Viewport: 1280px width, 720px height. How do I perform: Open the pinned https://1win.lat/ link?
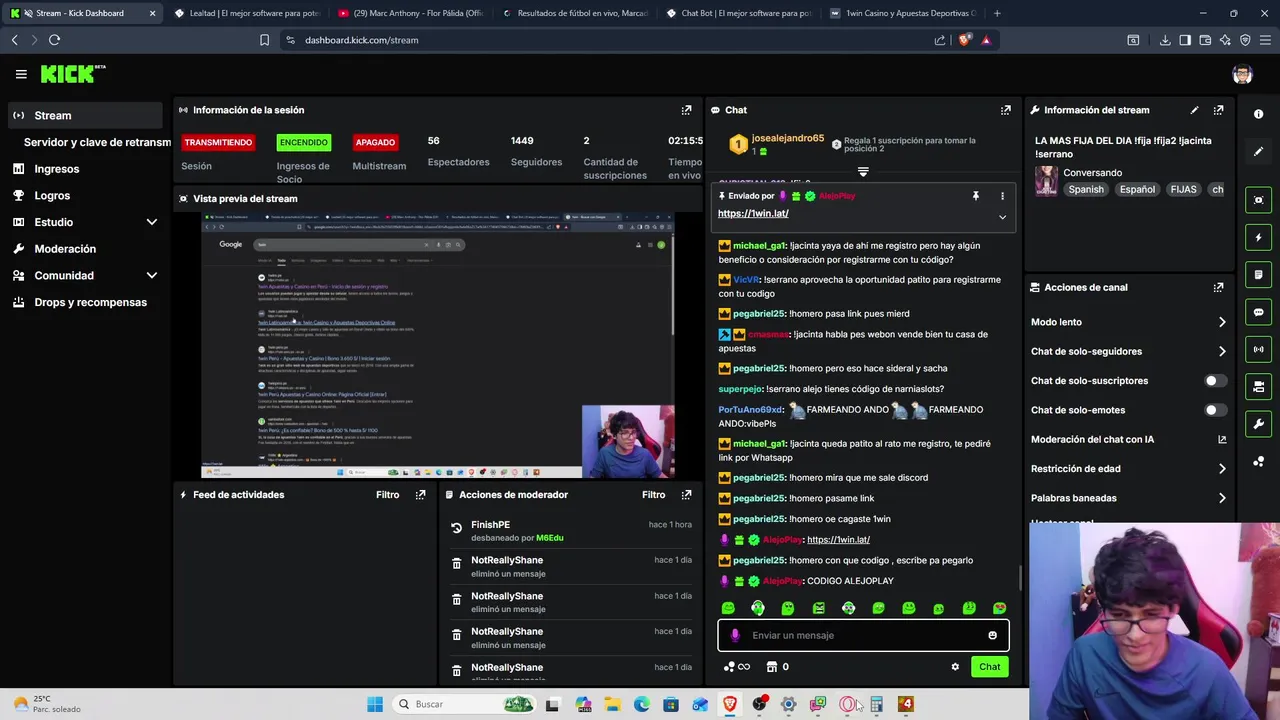tap(753, 213)
